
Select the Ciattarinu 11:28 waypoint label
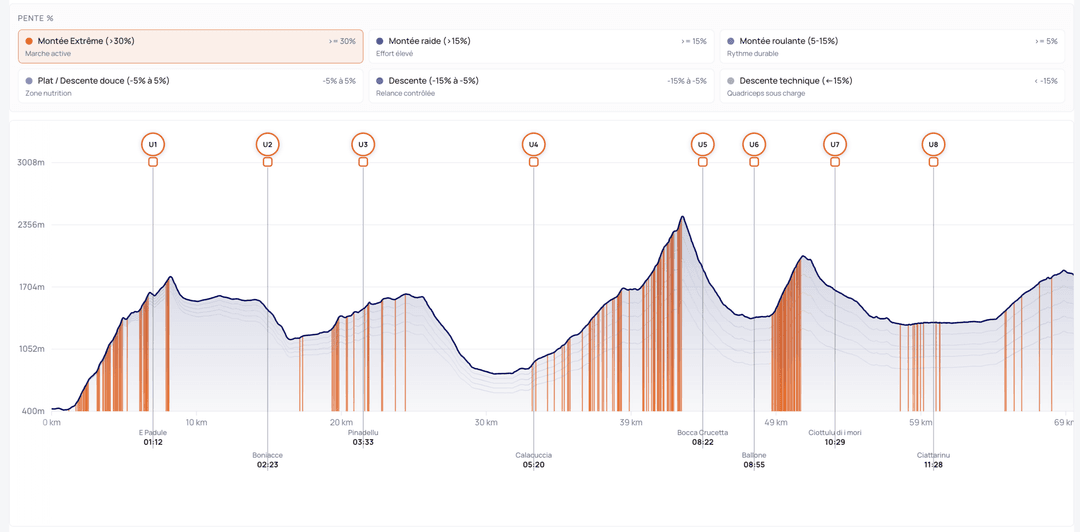click(x=933, y=459)
